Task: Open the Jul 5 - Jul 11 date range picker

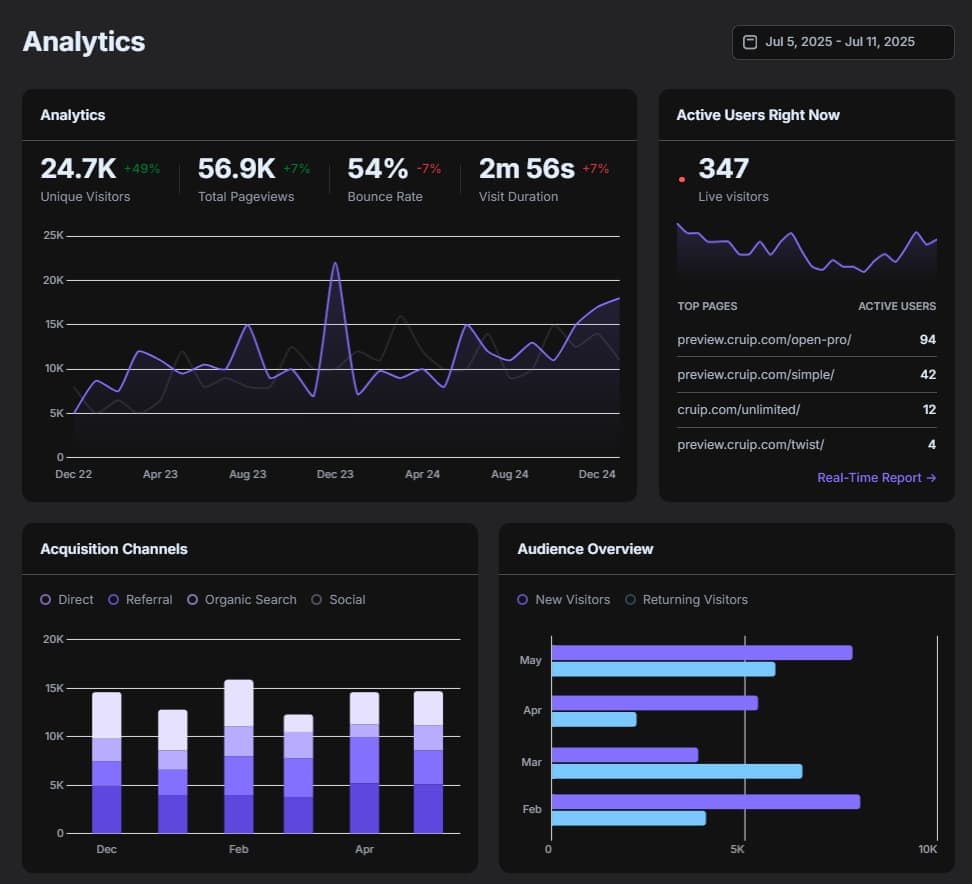Action: [842, 42]
